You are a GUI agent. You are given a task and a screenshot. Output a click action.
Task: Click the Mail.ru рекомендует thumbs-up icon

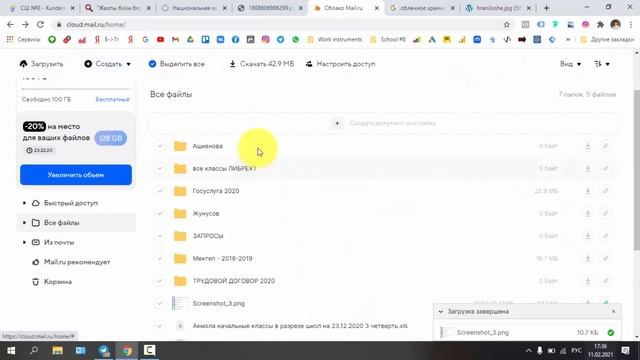[x=36, y=262]
